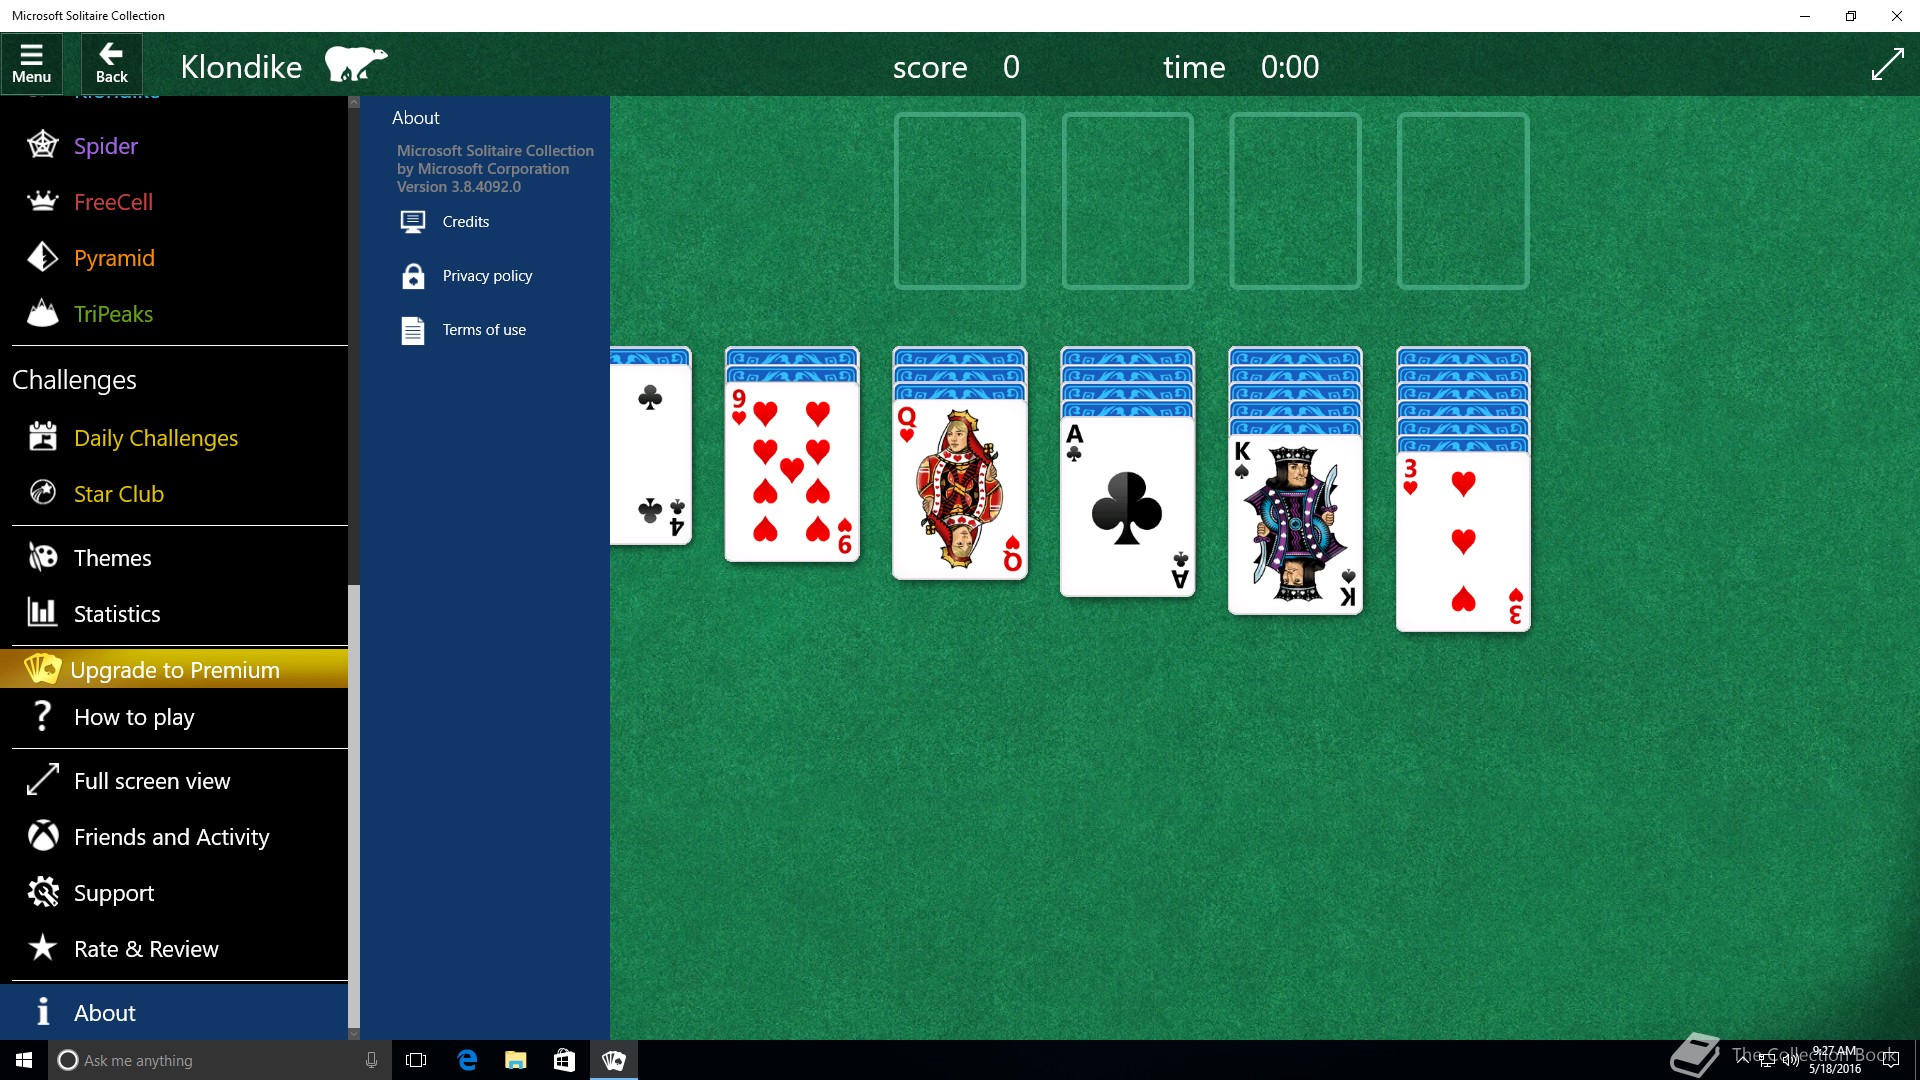Viewport: 1920px width, 1080px height.
Task: Expand game with top-right arrow
Action: 1887,66
